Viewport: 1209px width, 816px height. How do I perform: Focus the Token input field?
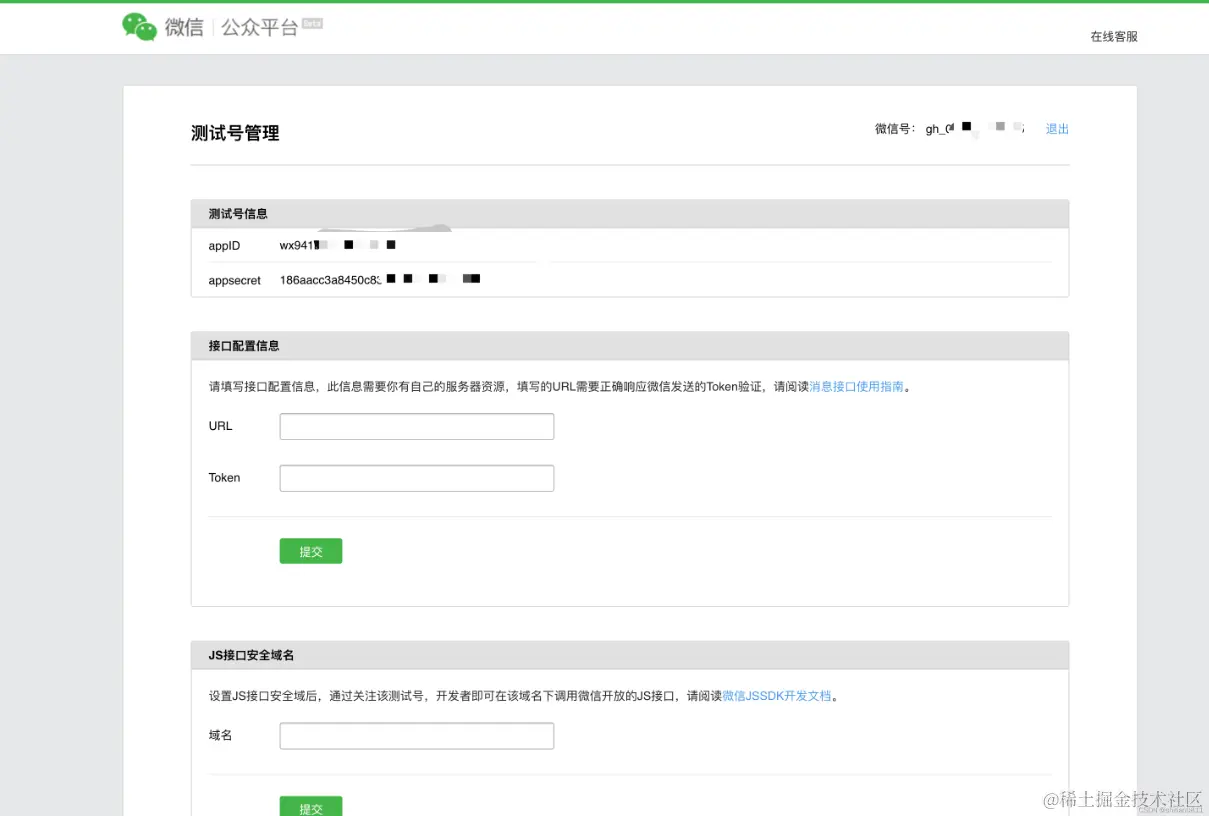417,478
